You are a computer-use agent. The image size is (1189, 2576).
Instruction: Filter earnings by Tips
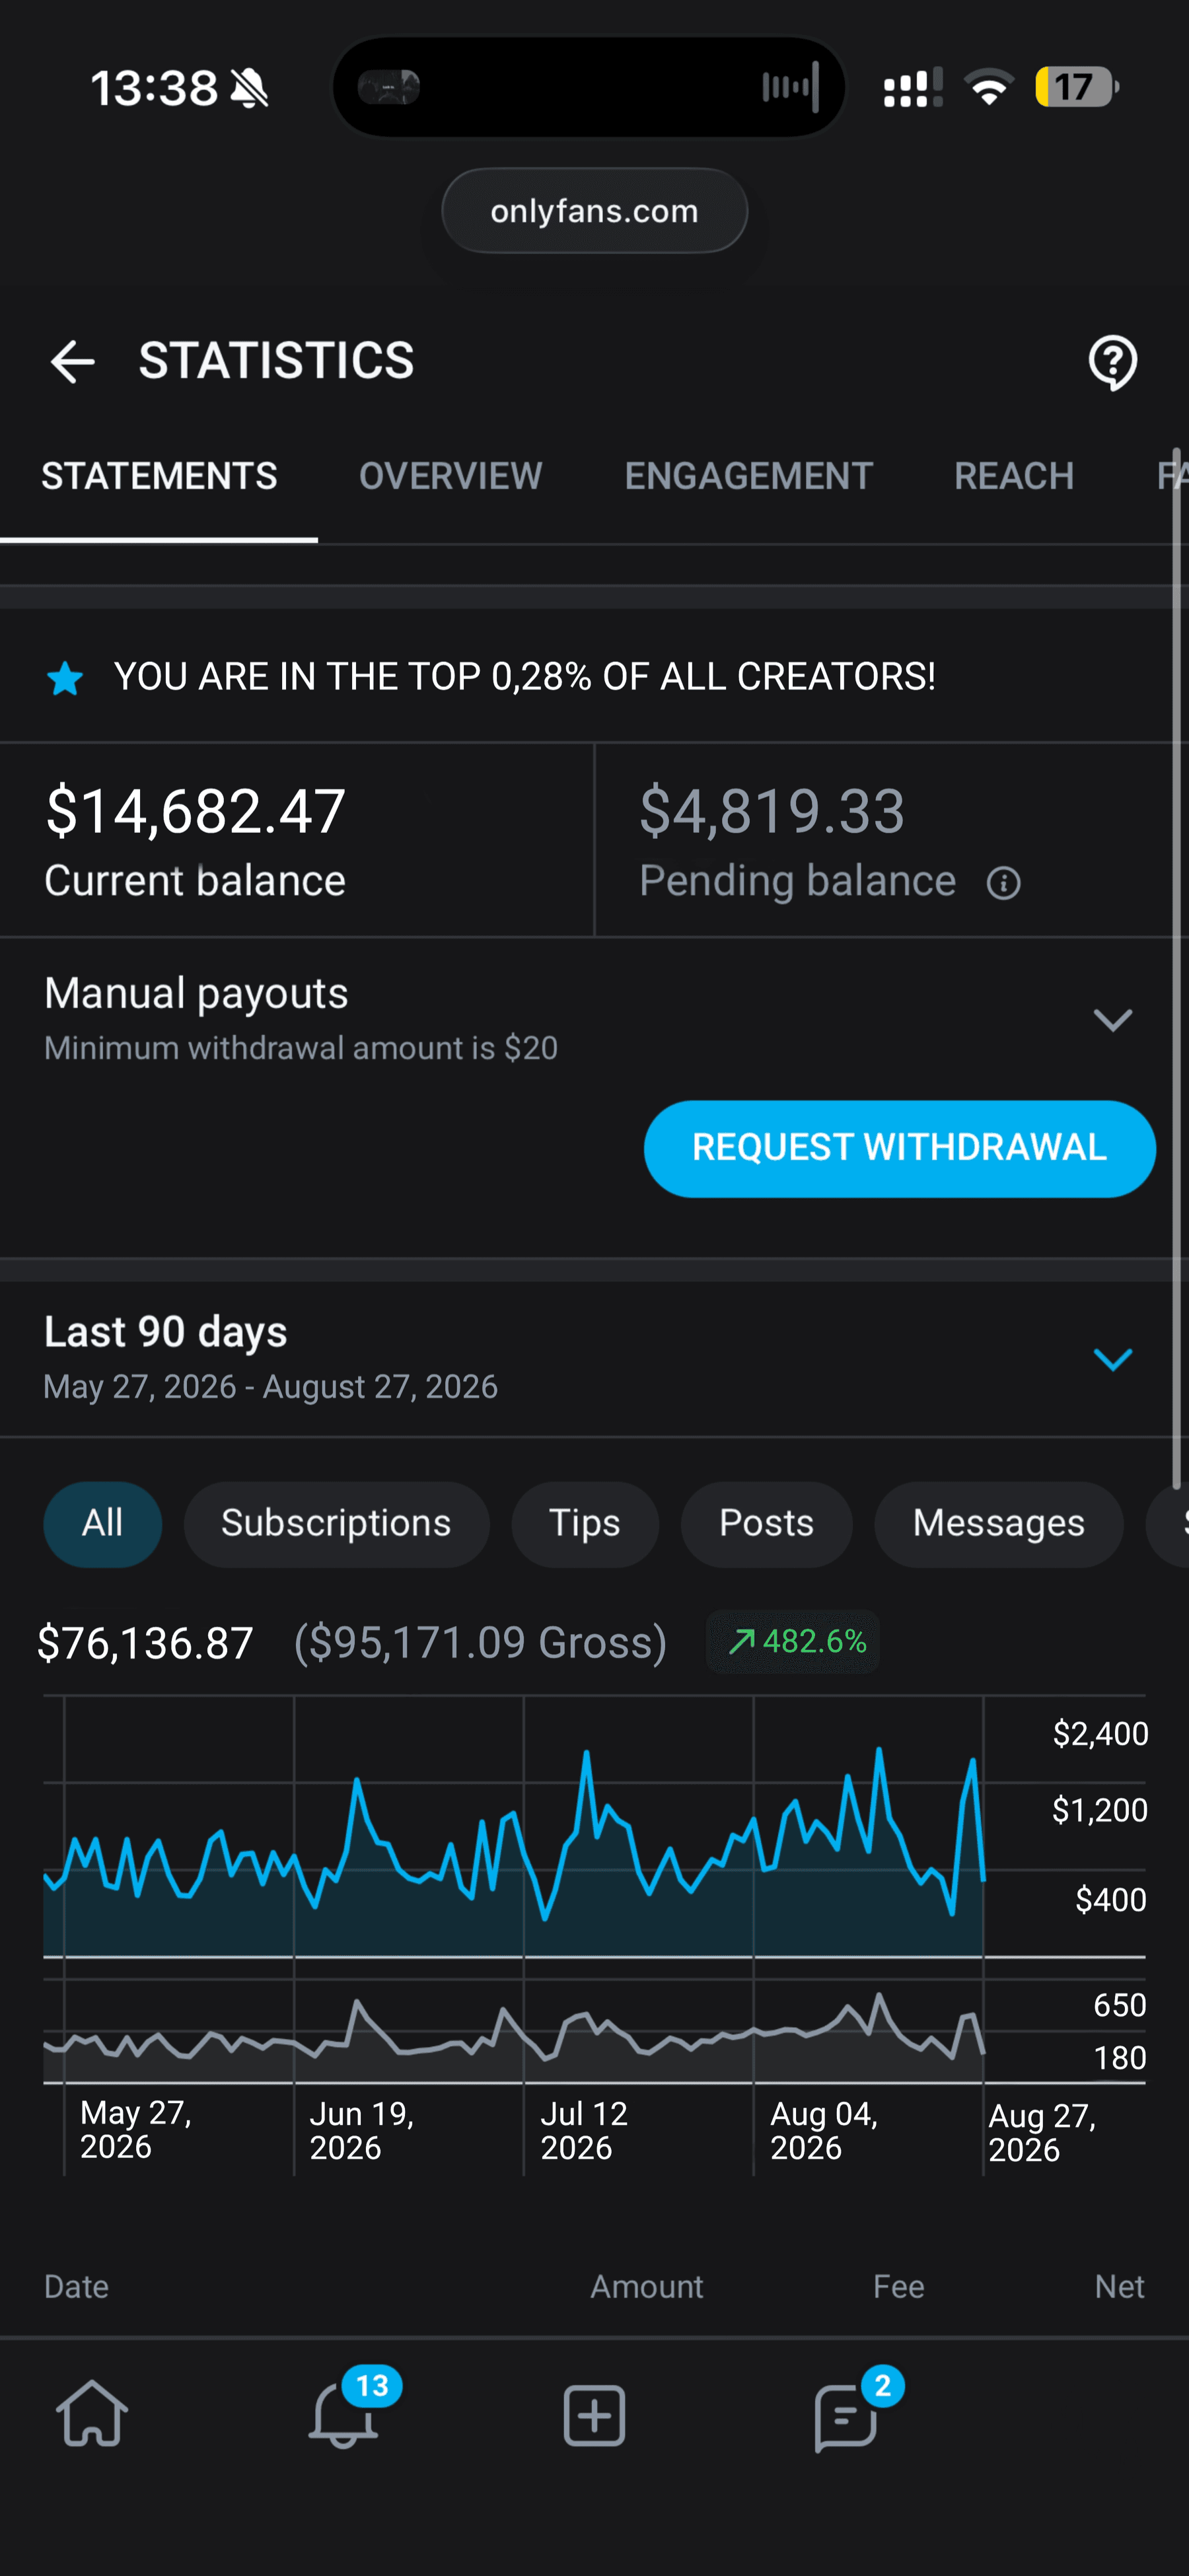tap(585, 1523)
